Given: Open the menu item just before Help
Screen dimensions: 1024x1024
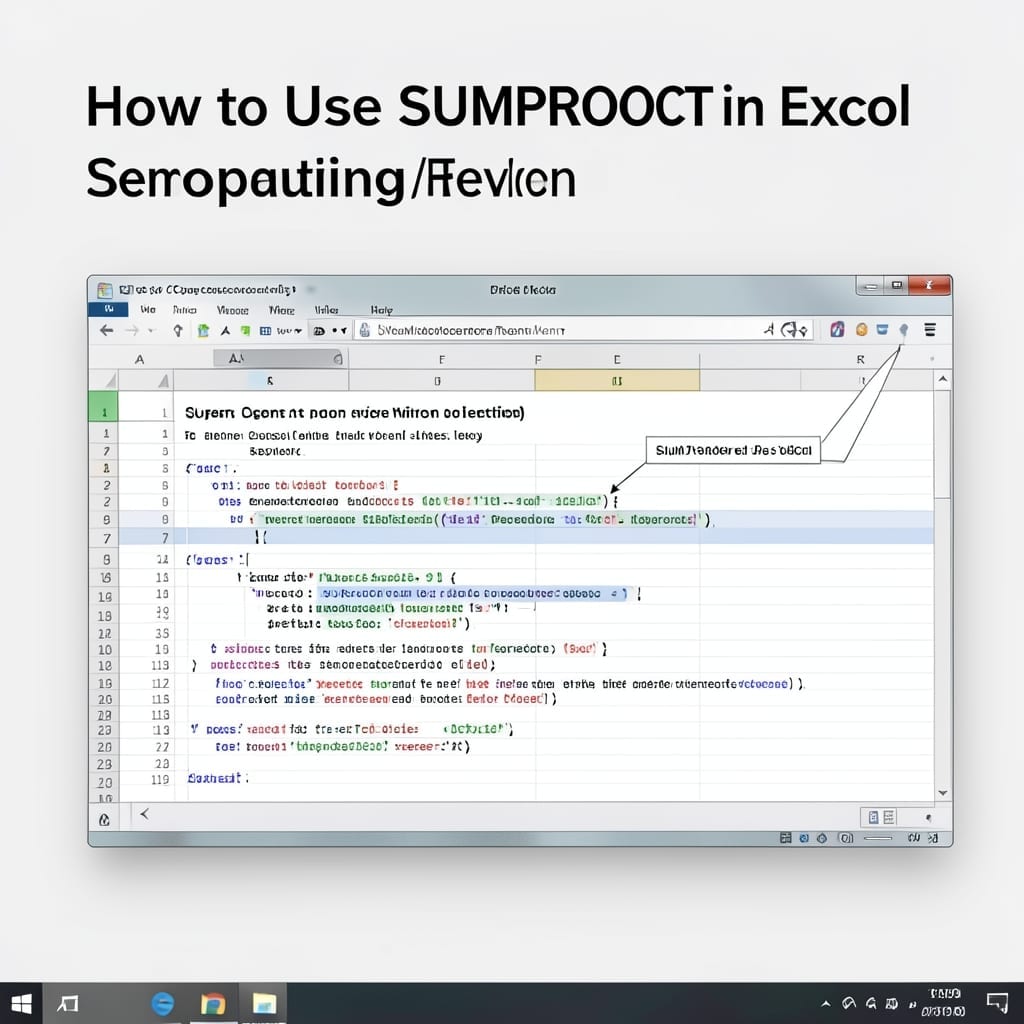Looking at the screenshot, I should click(x=327, y=310).
